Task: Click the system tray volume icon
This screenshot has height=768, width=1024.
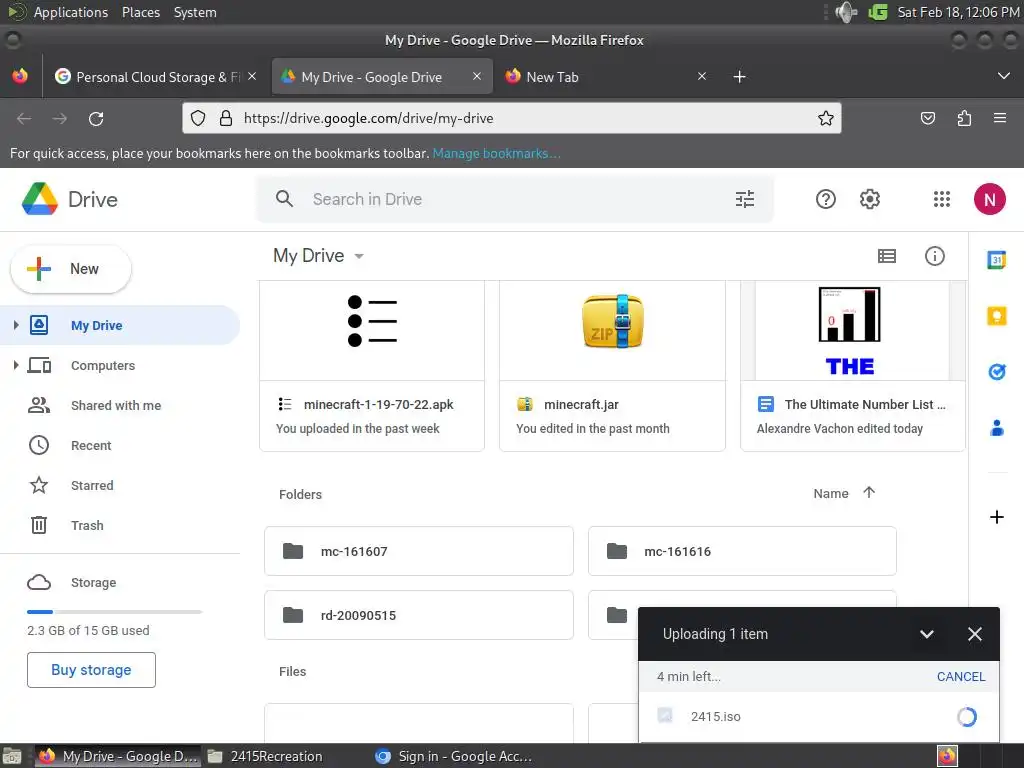Action: coord(846,12)
